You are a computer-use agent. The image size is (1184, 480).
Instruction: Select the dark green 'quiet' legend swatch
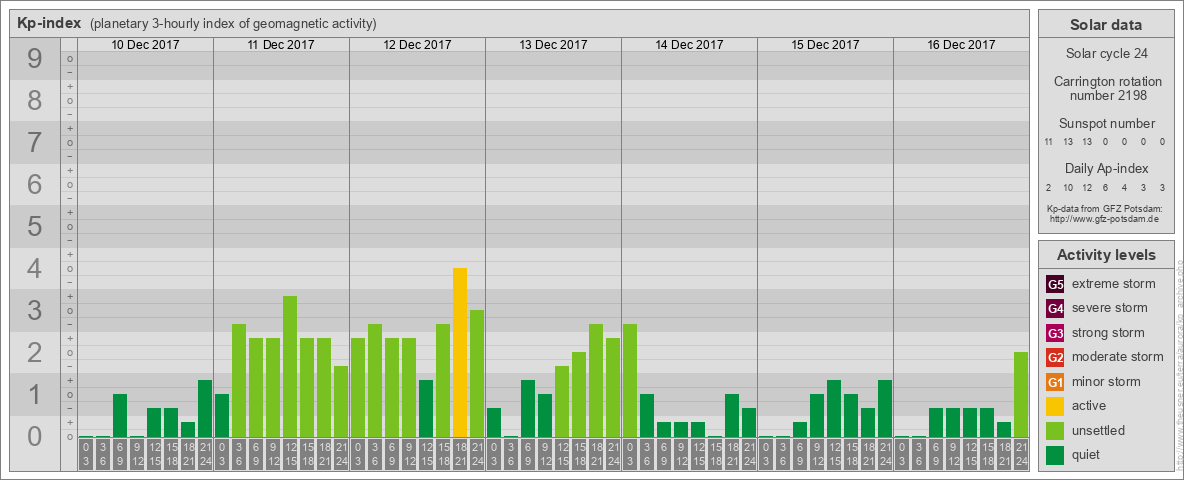(1056, 455)
